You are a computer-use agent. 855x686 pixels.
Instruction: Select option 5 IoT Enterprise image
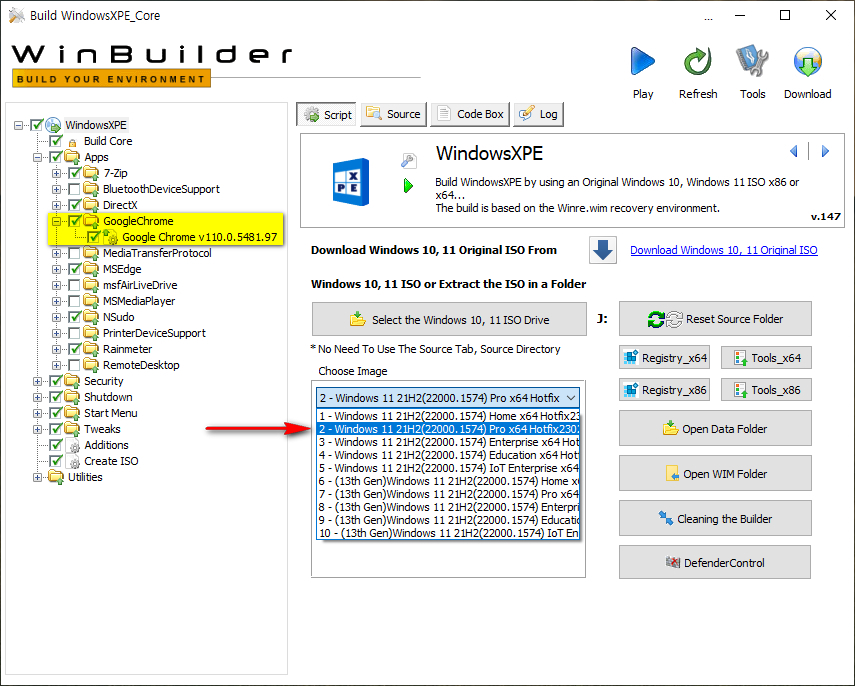coord(448,468)
